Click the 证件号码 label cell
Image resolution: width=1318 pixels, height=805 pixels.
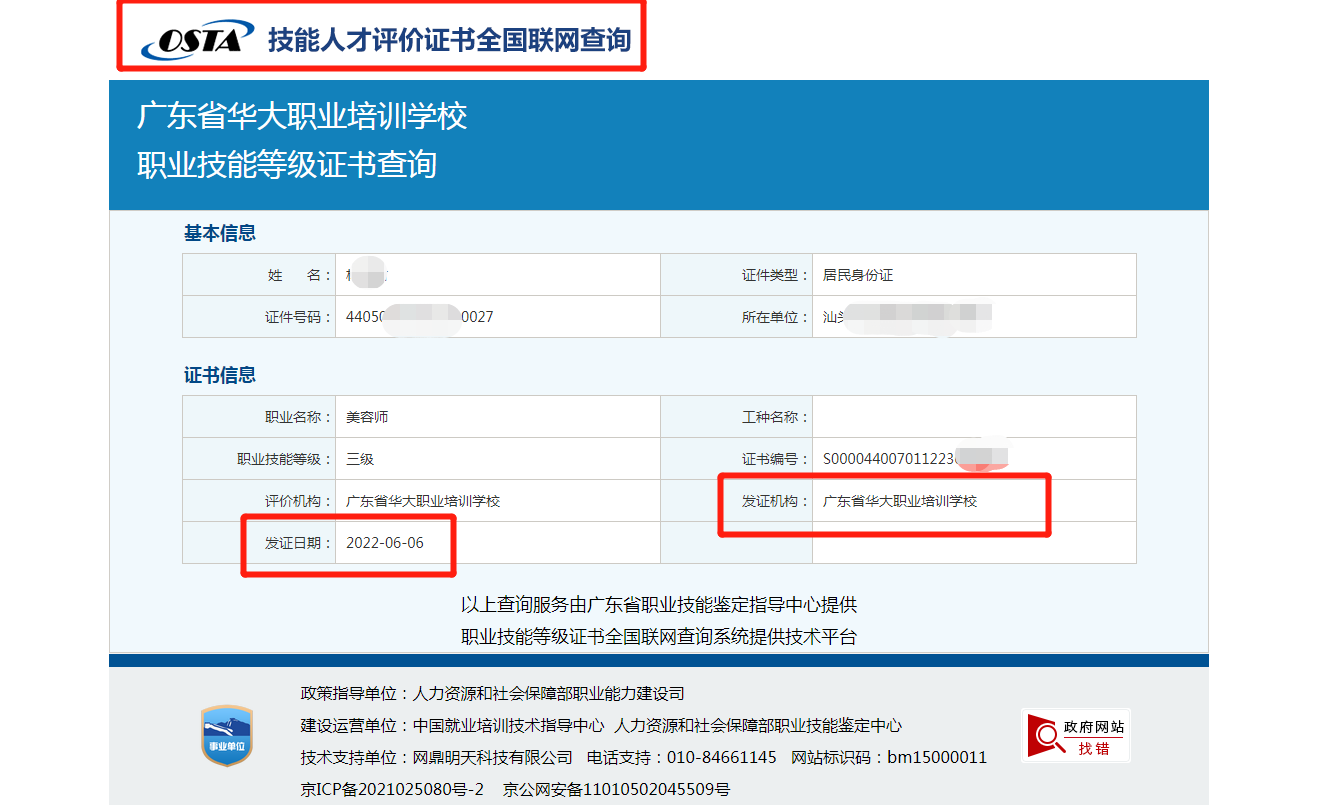[x=259, y=317]
